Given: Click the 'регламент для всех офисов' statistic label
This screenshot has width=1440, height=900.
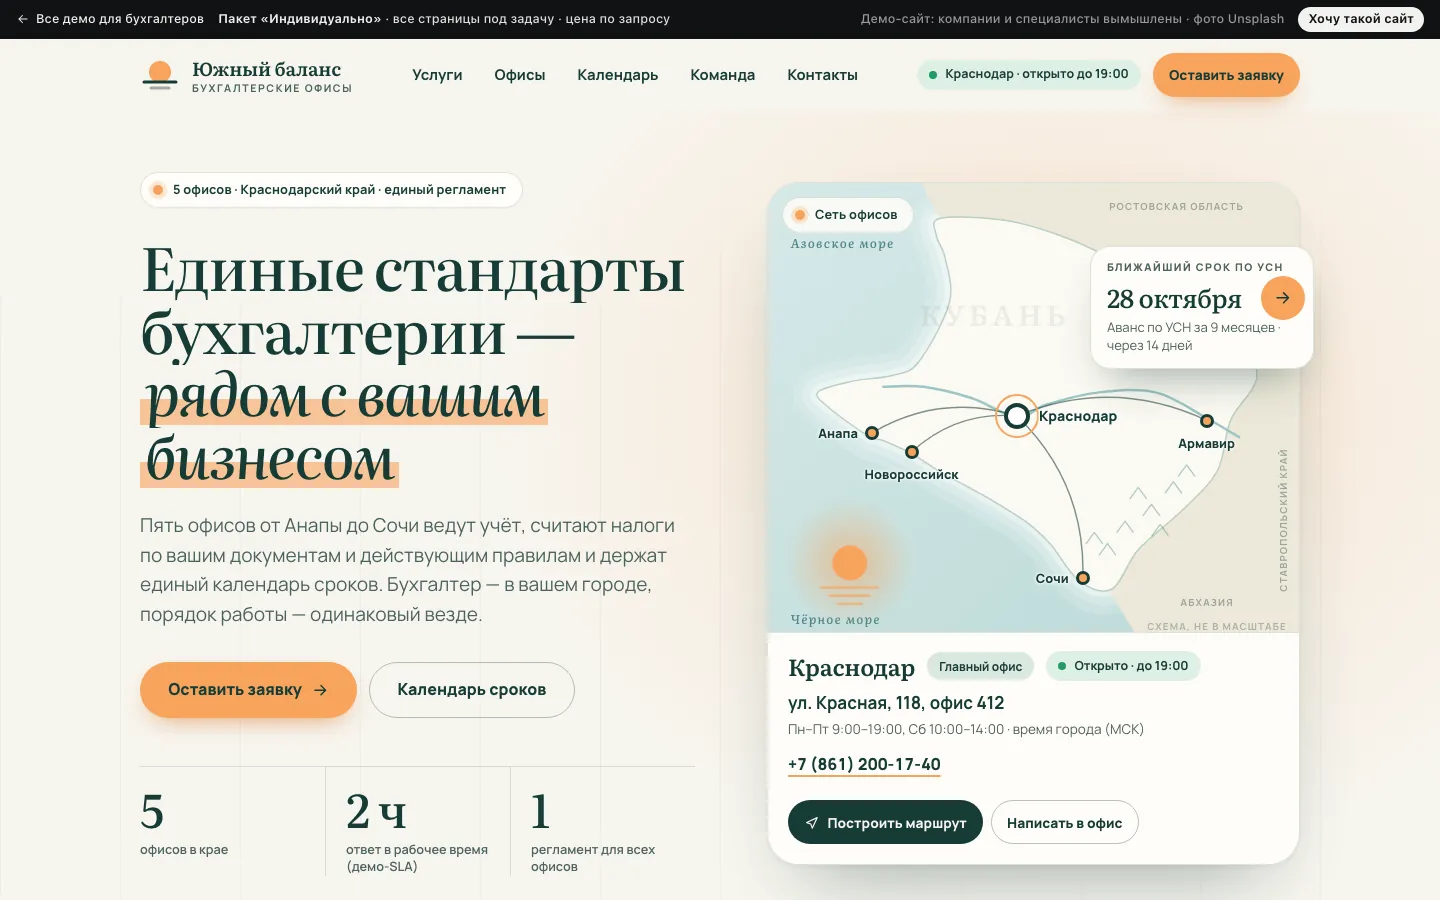Looking at the screenshot, I should pyautogui.click(x=593, y=858).
